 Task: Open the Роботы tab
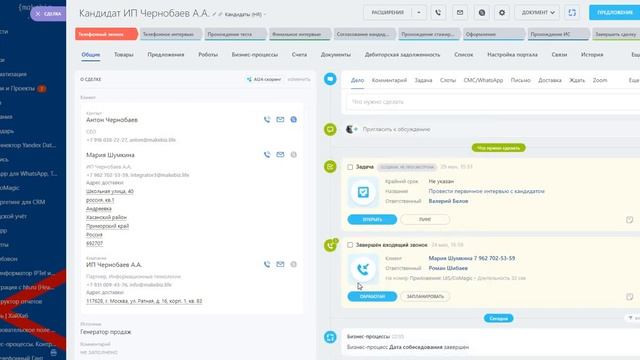pos(208,55)
